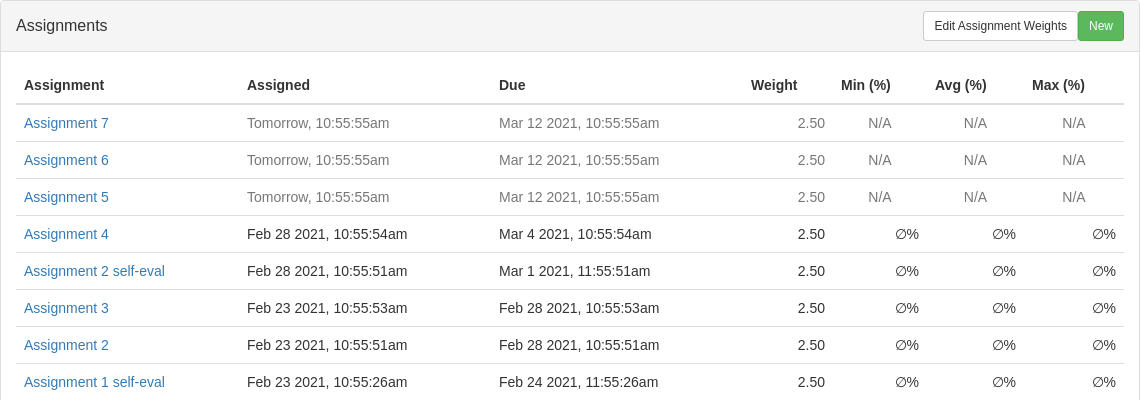Click the Avg (%) column header
Image resolution: width=1140 pixels, height=400 pixels.
pos(960,85)
